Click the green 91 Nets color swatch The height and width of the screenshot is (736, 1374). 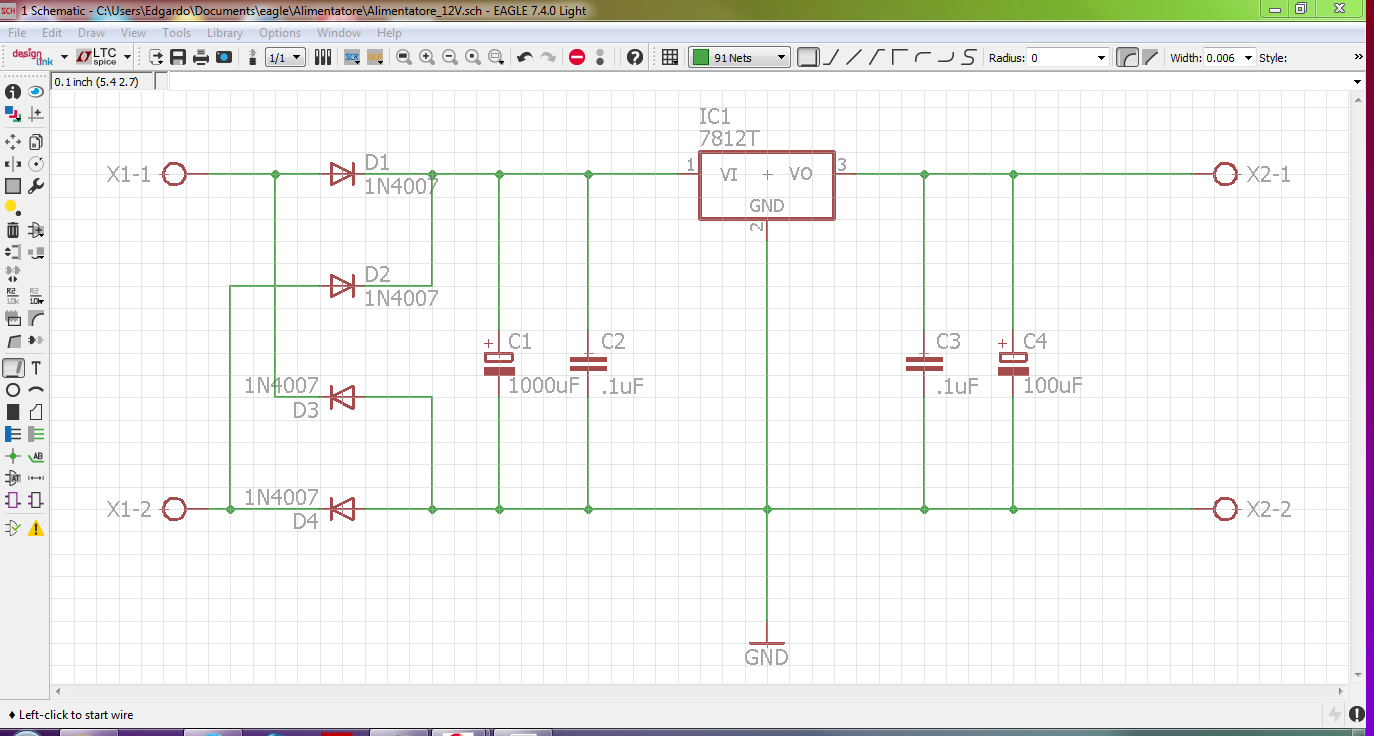701,57
